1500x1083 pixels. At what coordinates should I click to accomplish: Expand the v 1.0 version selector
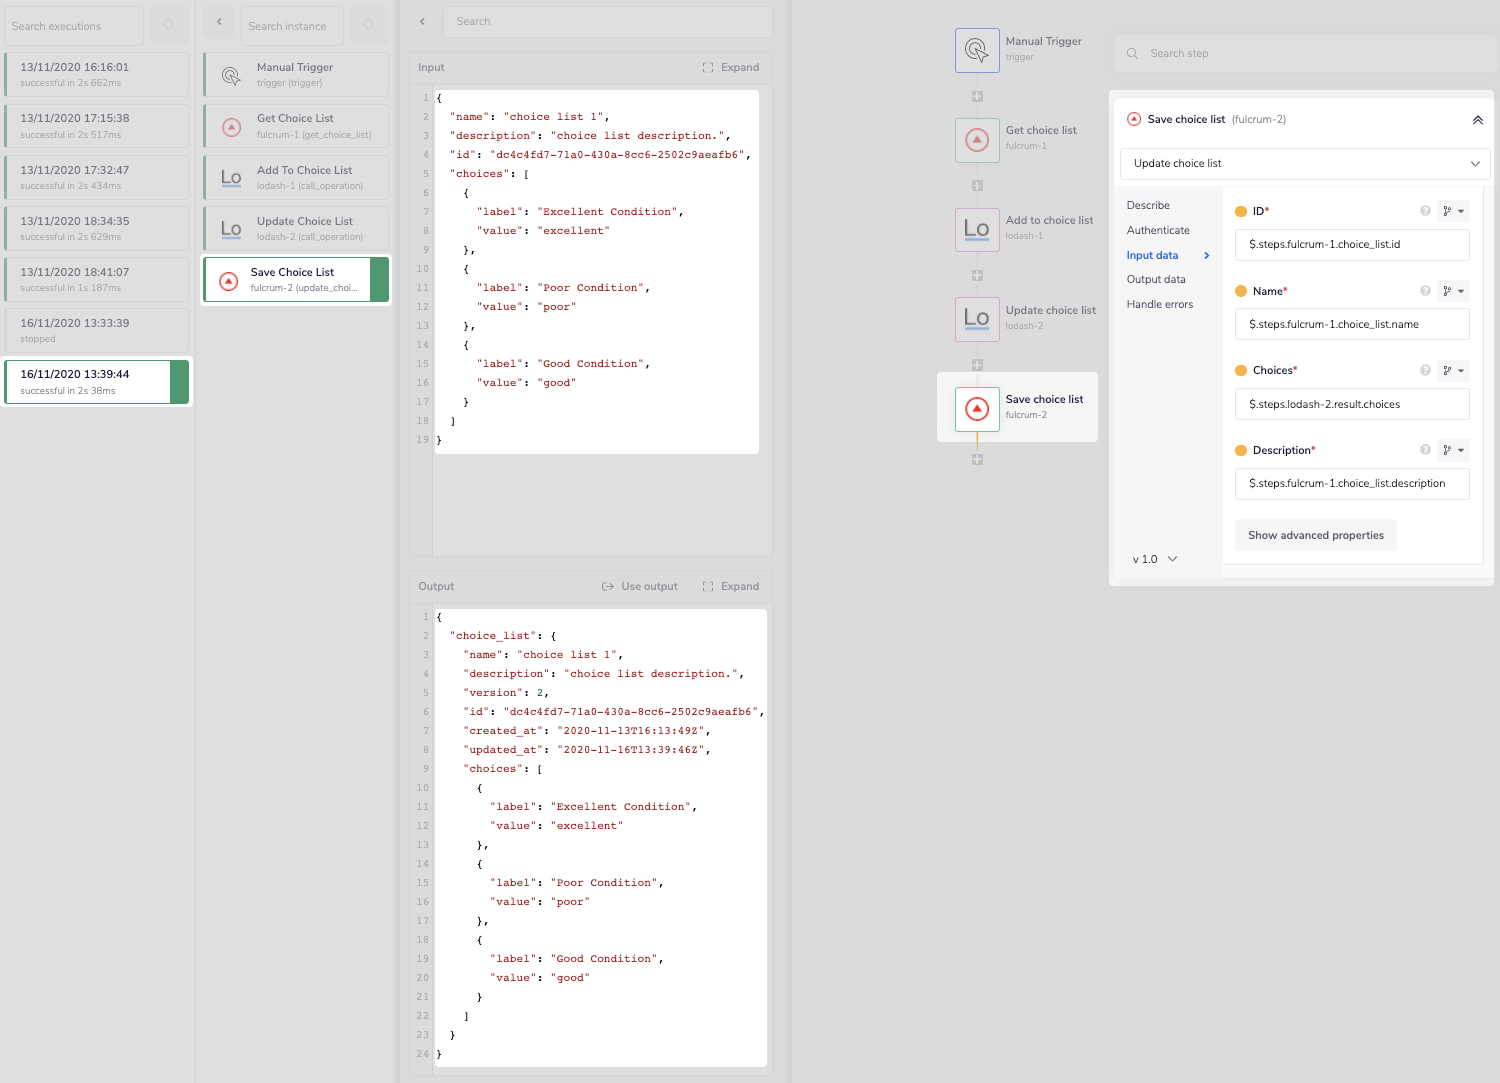pos(1154,559)
